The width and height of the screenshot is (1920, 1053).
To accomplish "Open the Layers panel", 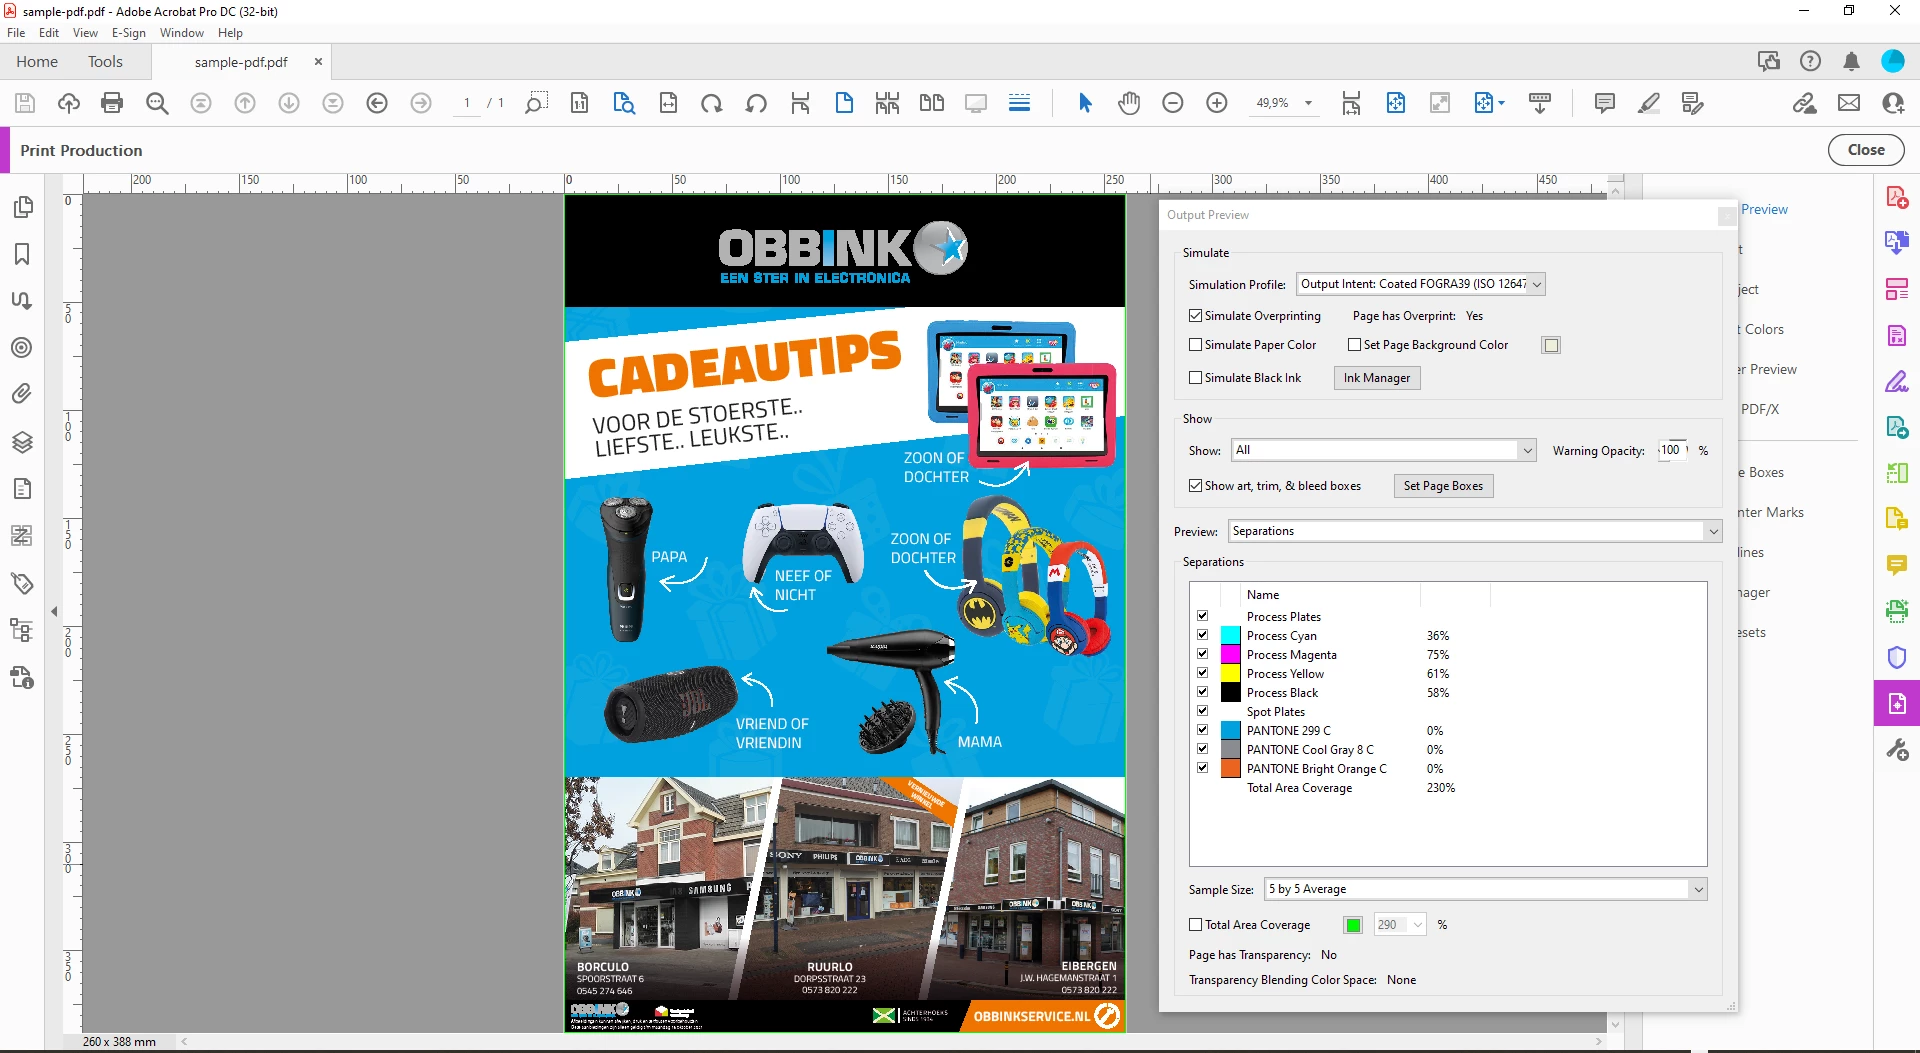I will tap(22, 442).
